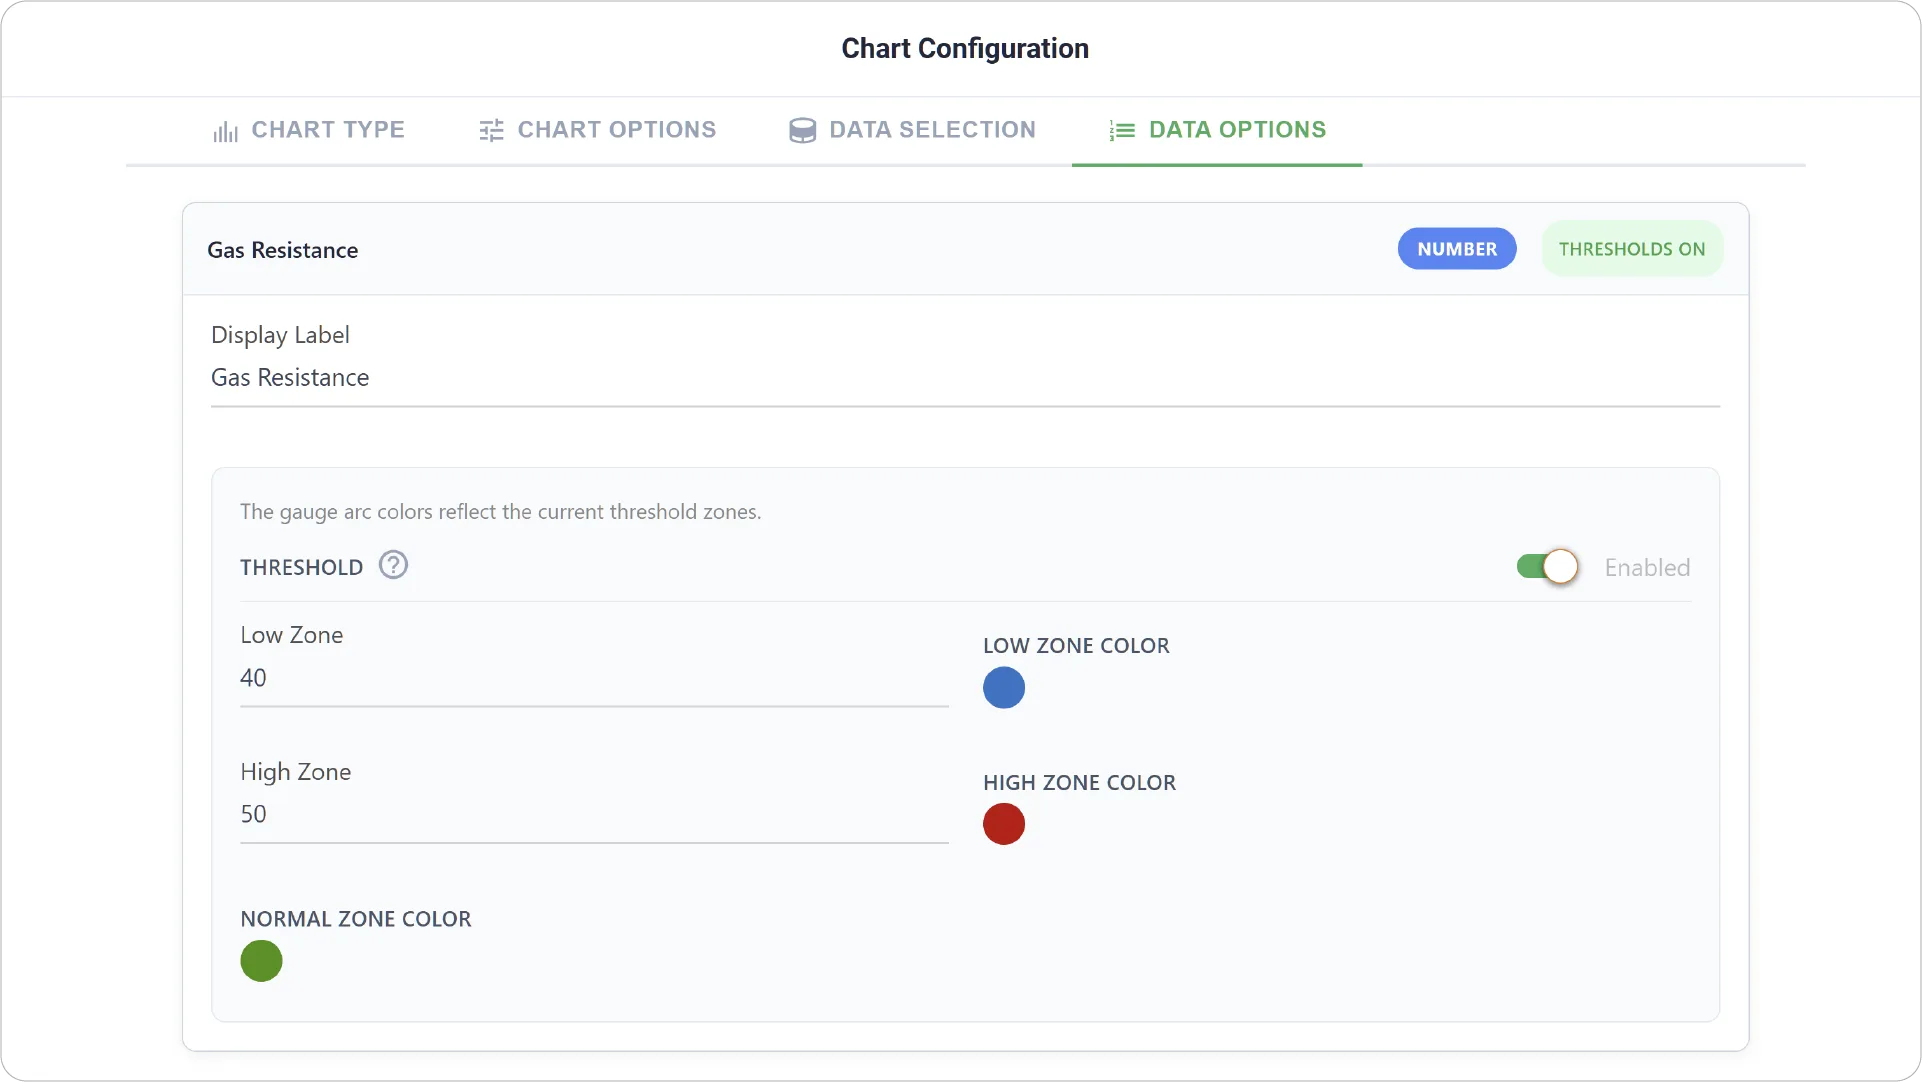Open the Threshold help question-mark icon

[x=393, y=566]
